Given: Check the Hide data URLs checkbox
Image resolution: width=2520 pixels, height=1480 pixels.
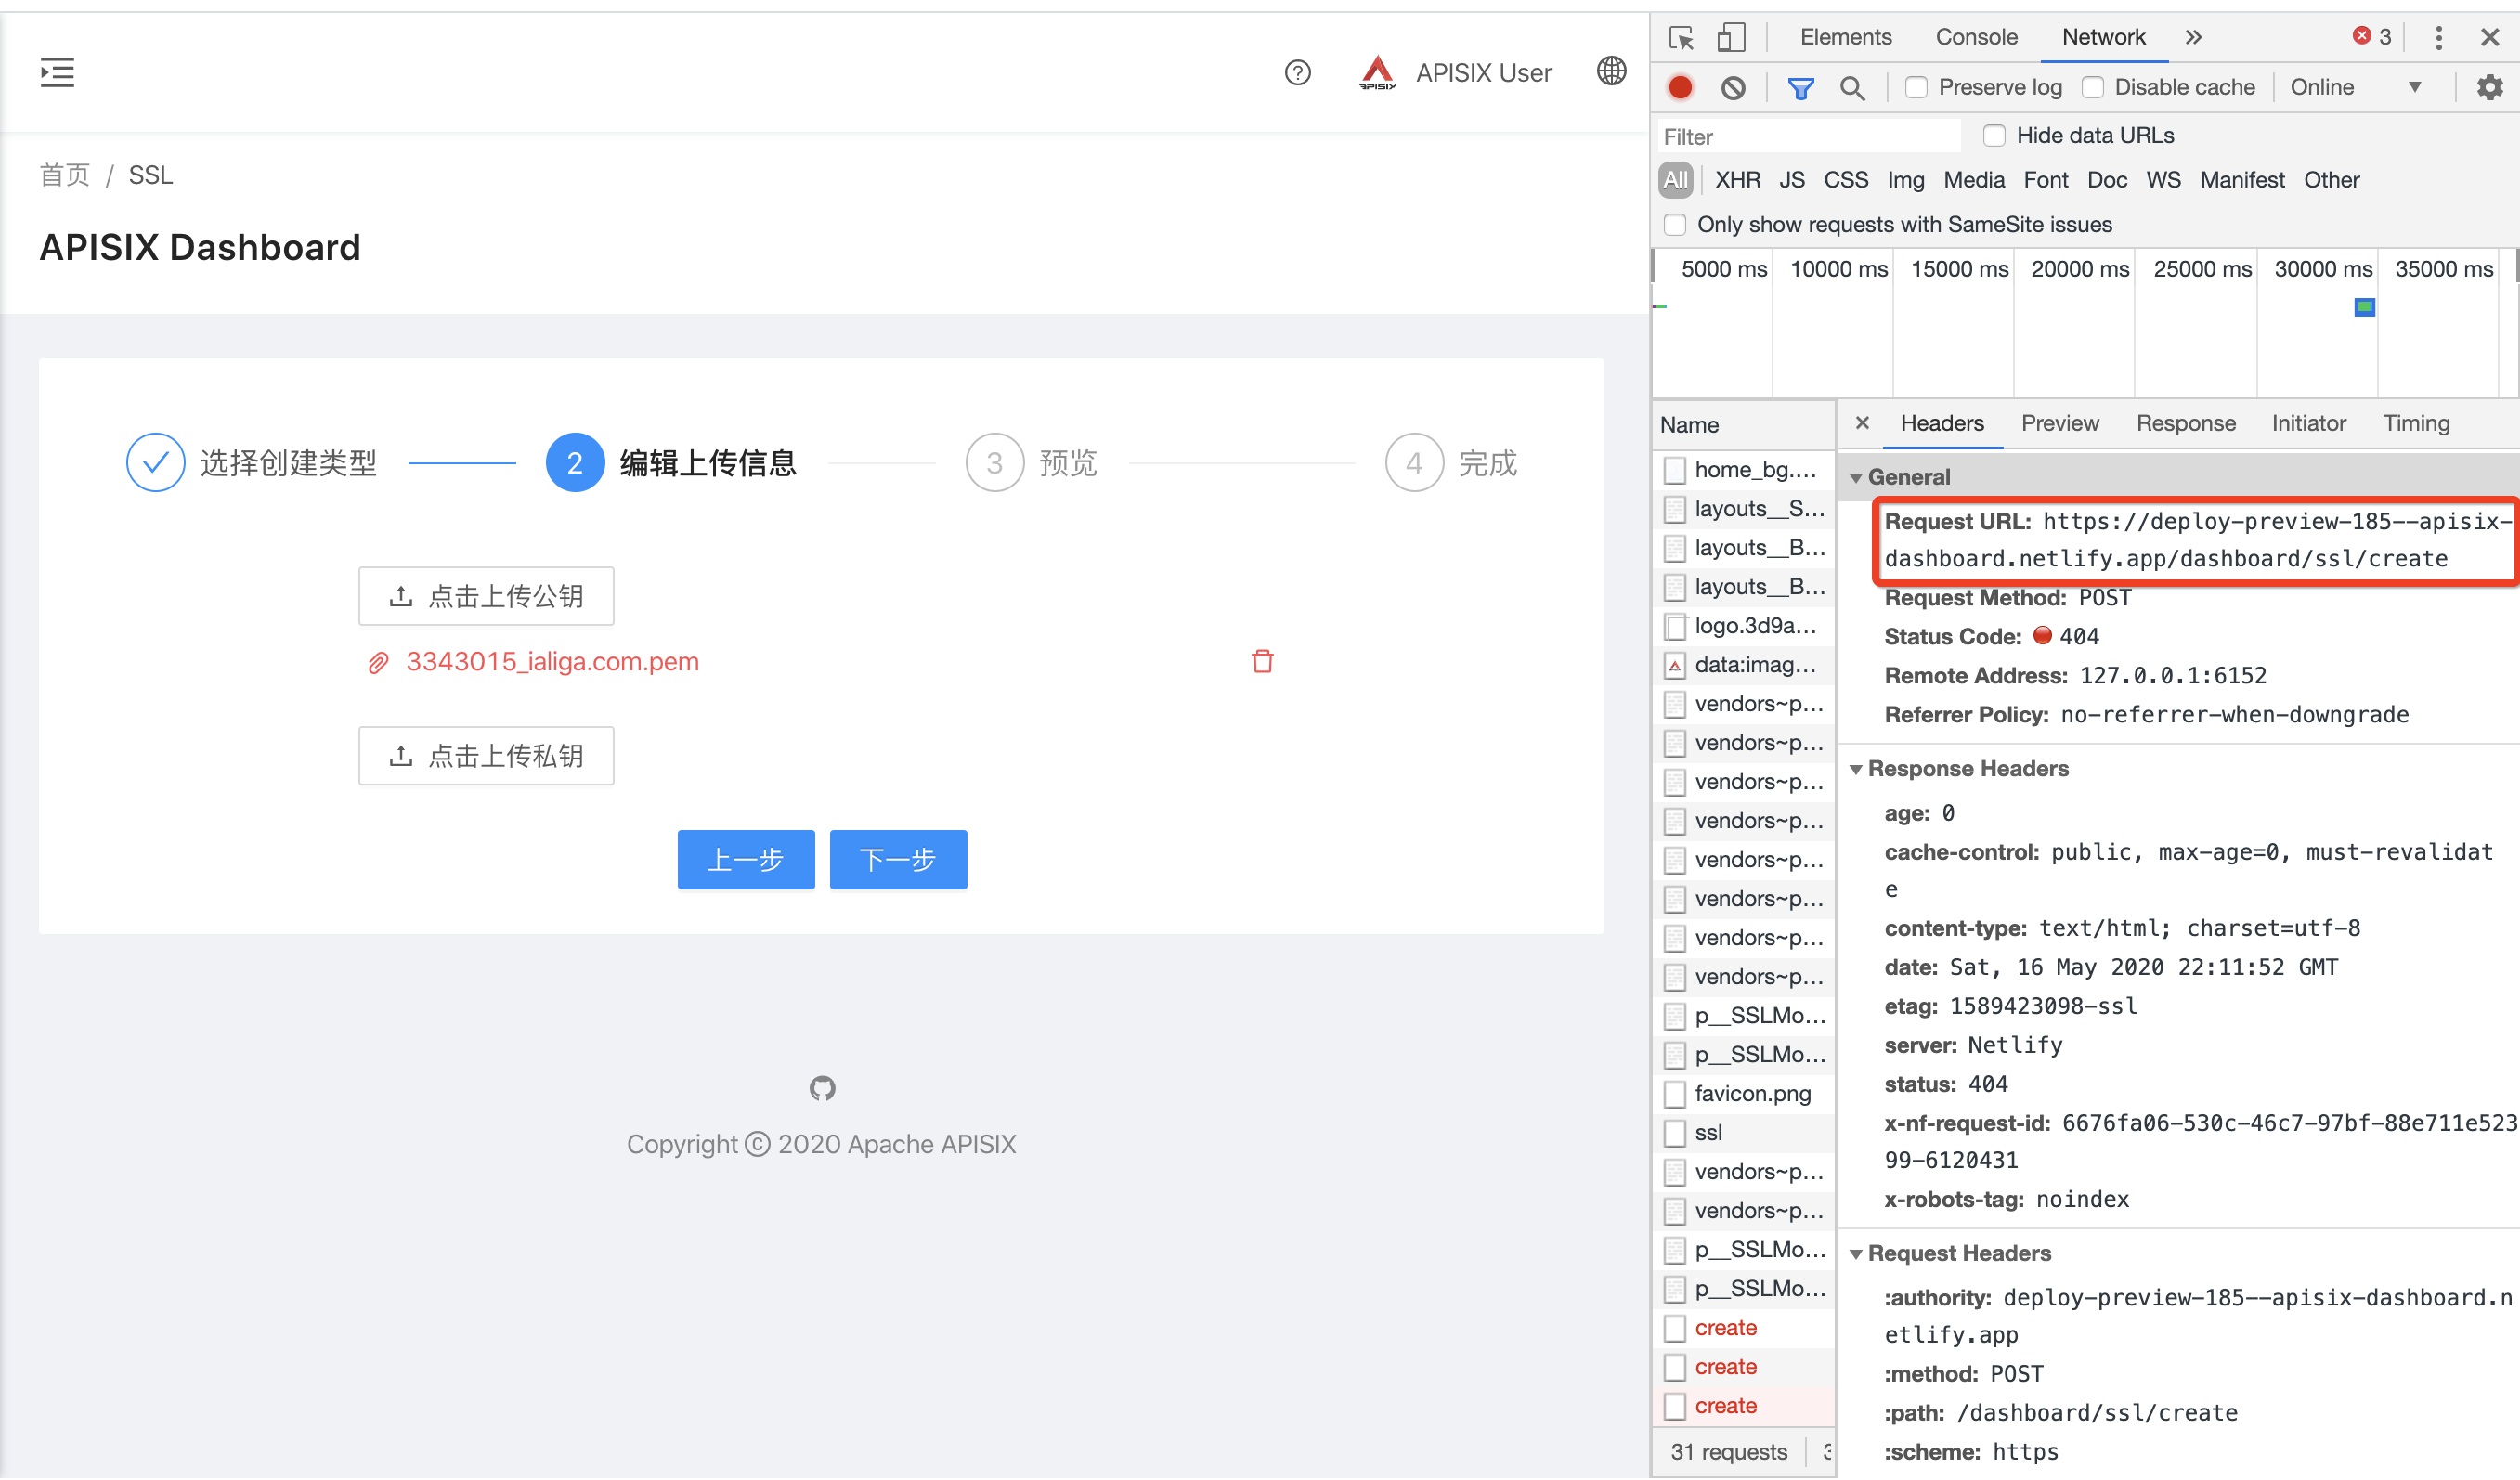Looking at the screenshot, I should (1994, 135).
